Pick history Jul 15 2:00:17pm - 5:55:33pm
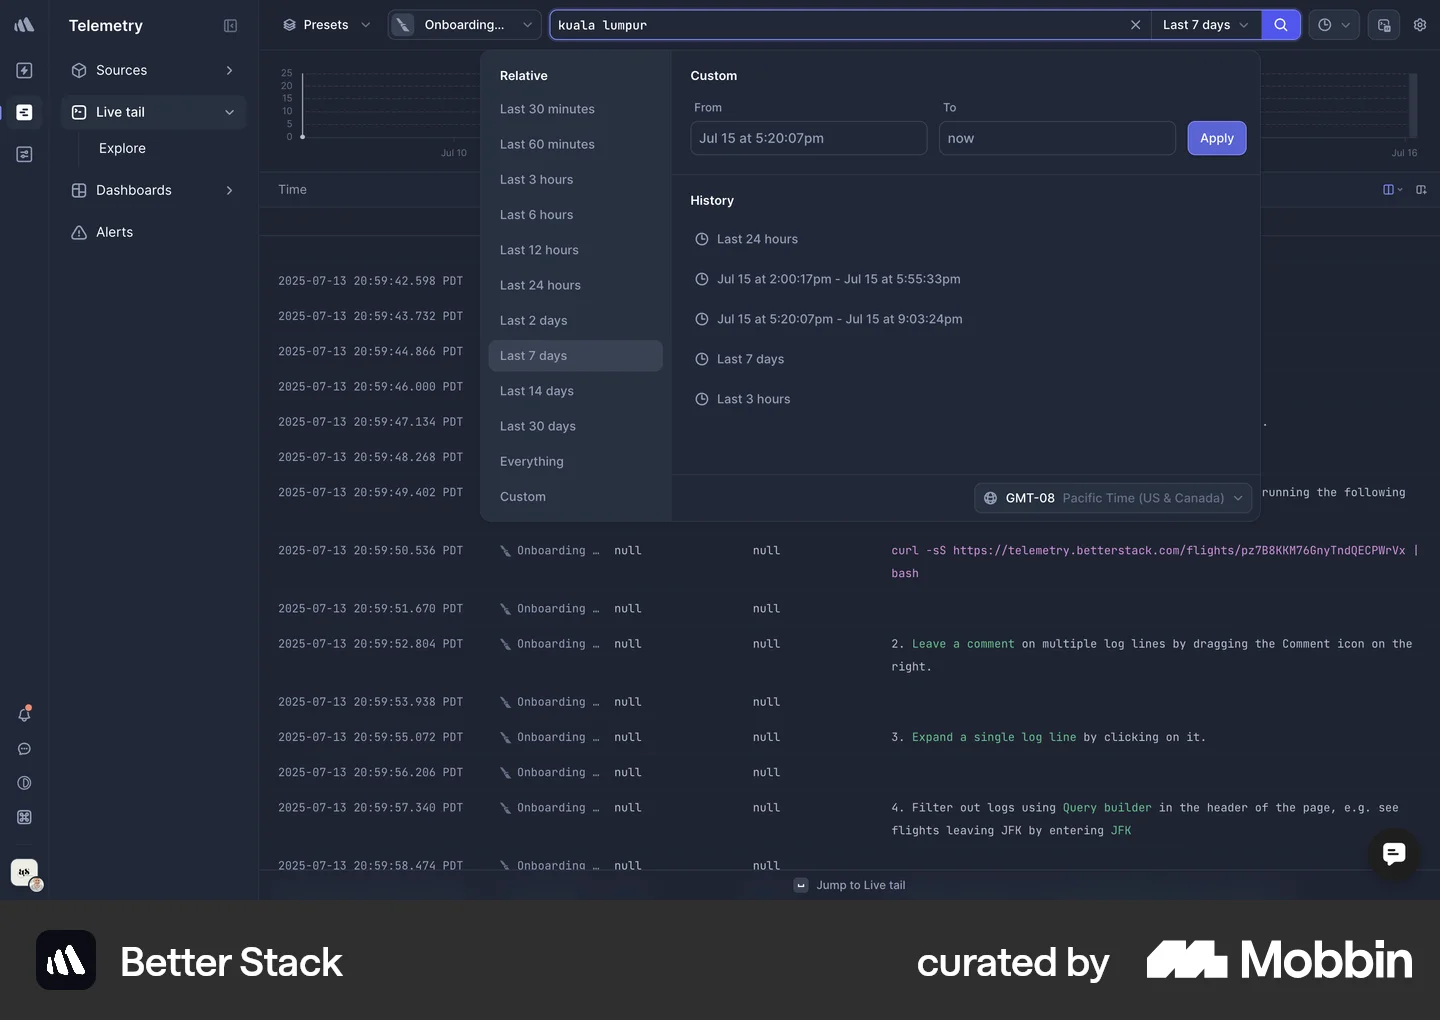Screen dimensions: 1440x1020 click(838, 279)
